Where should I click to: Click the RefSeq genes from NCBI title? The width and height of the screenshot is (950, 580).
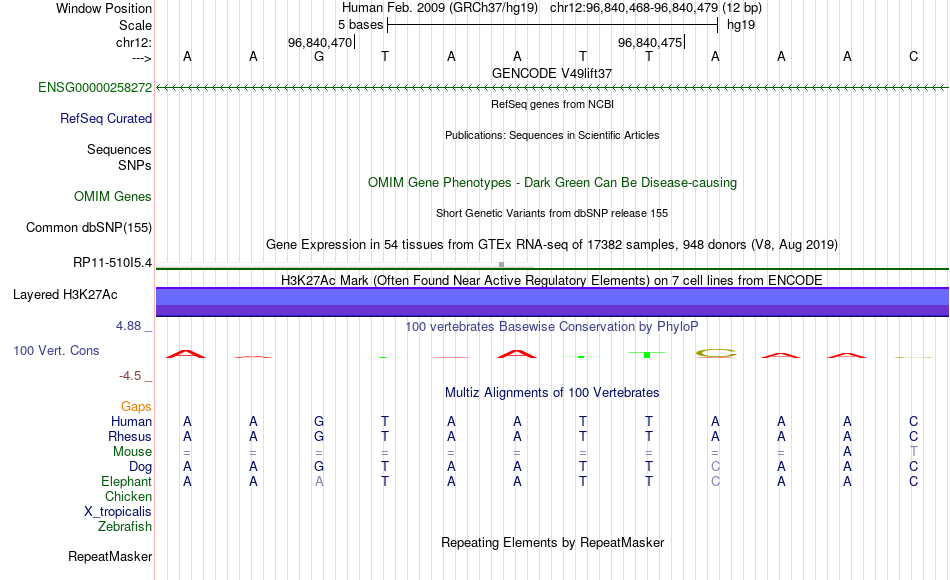[552, 104]
